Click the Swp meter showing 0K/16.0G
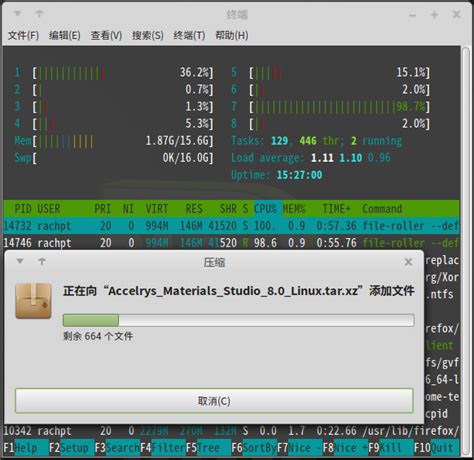Viewport: 474px width, 460px height. pyautogui.click(x=114, y=158)
